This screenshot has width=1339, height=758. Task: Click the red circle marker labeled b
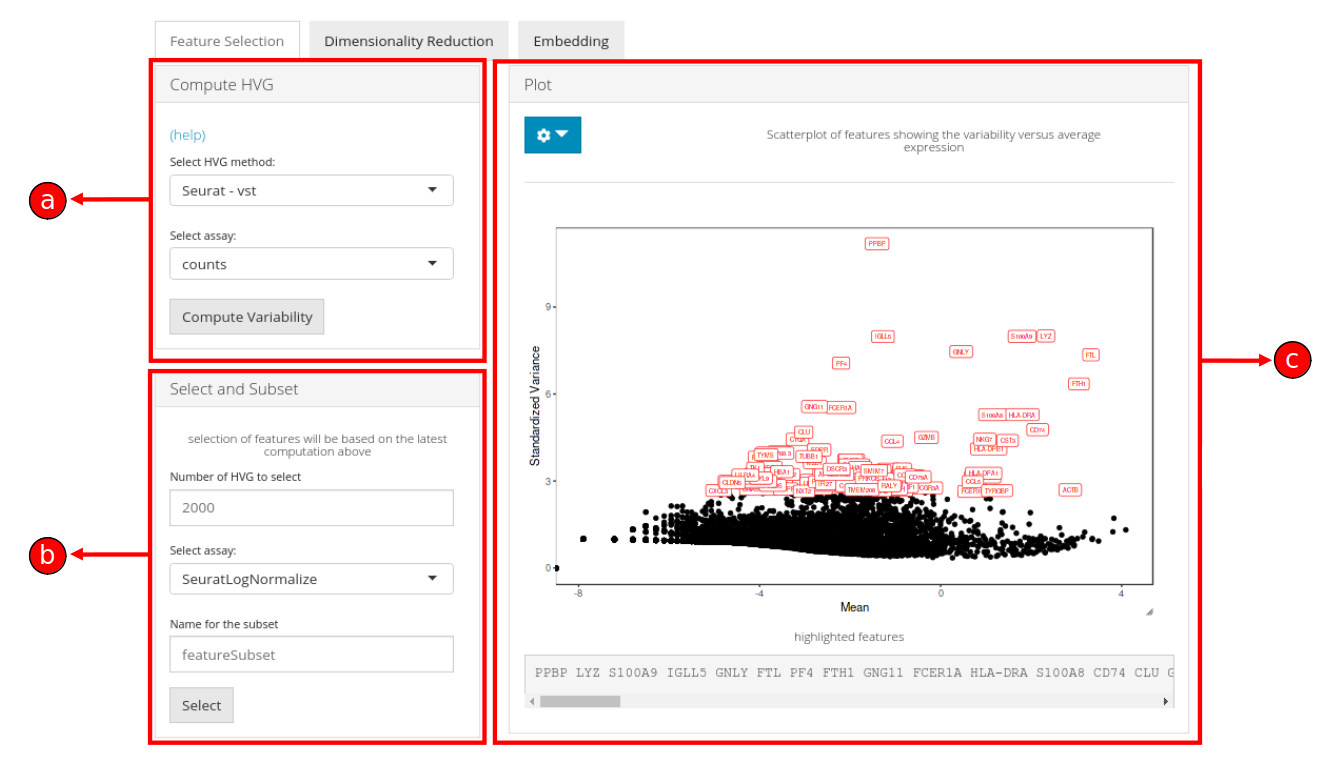47,555
